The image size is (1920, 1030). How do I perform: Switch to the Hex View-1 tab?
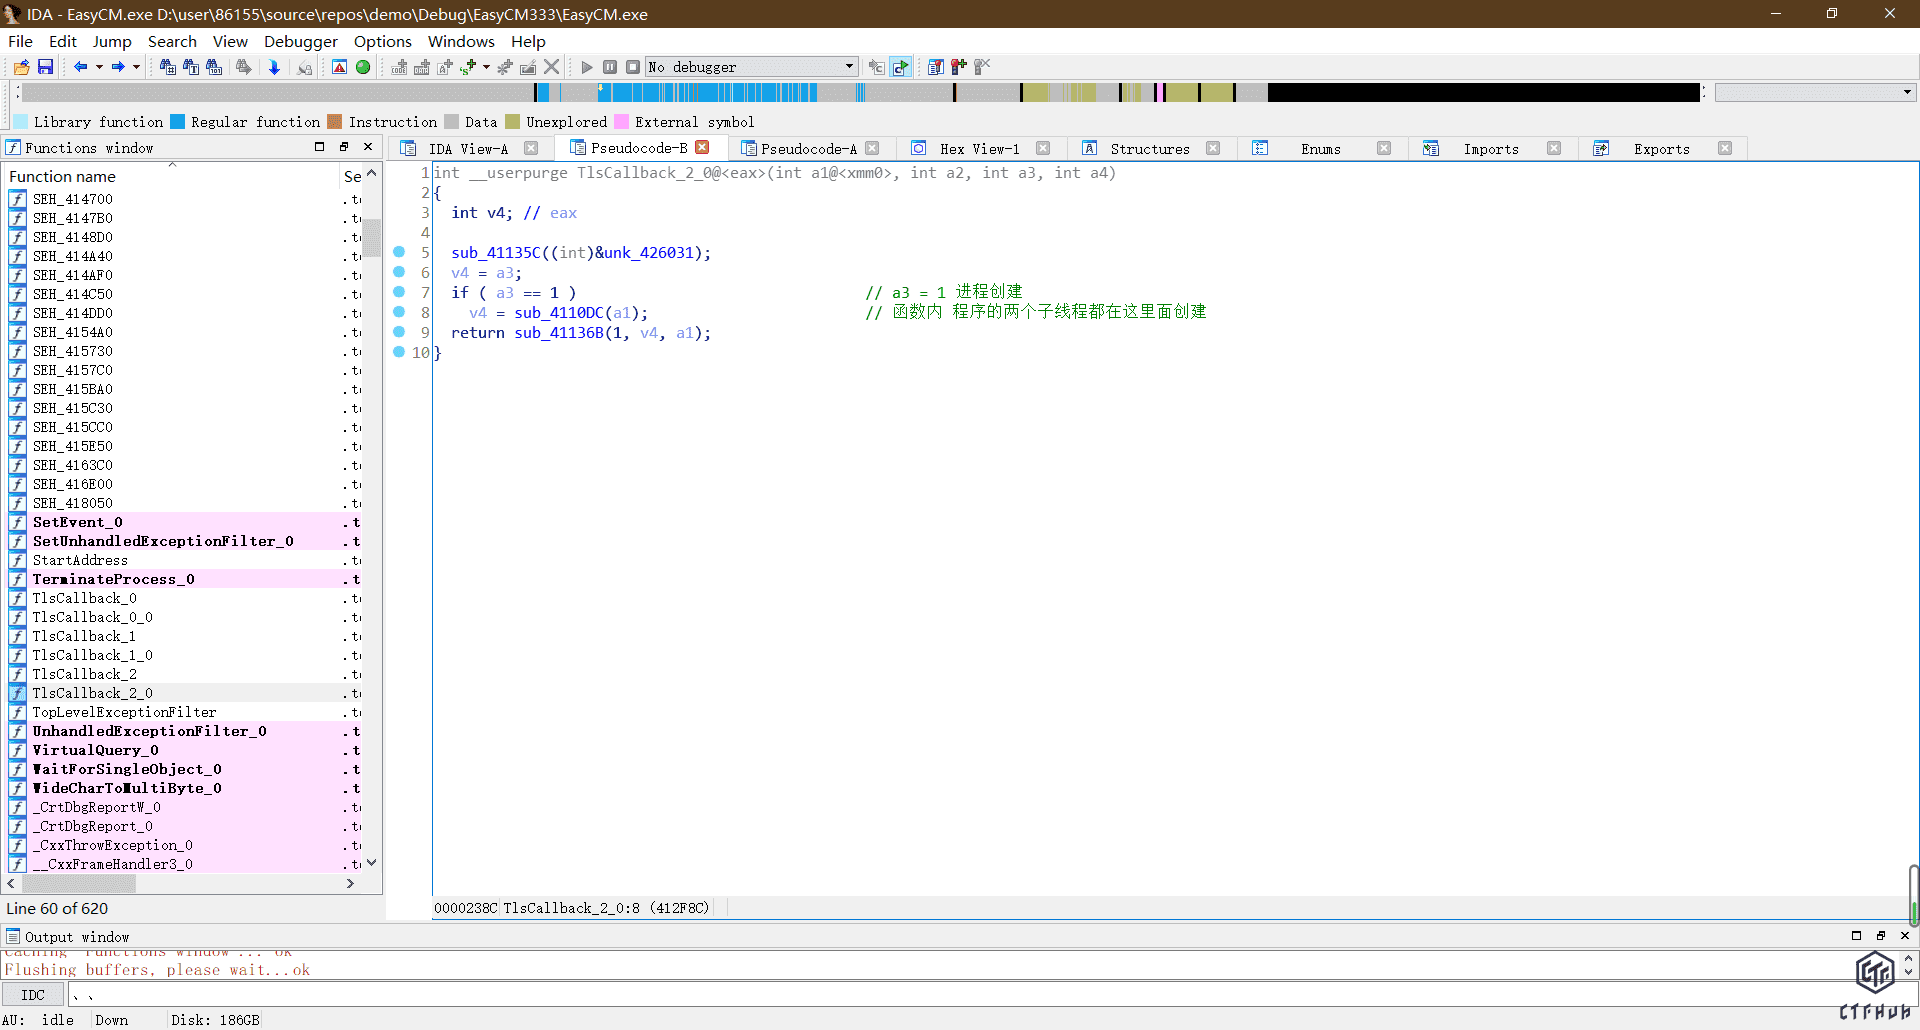(x=979, y=149)
